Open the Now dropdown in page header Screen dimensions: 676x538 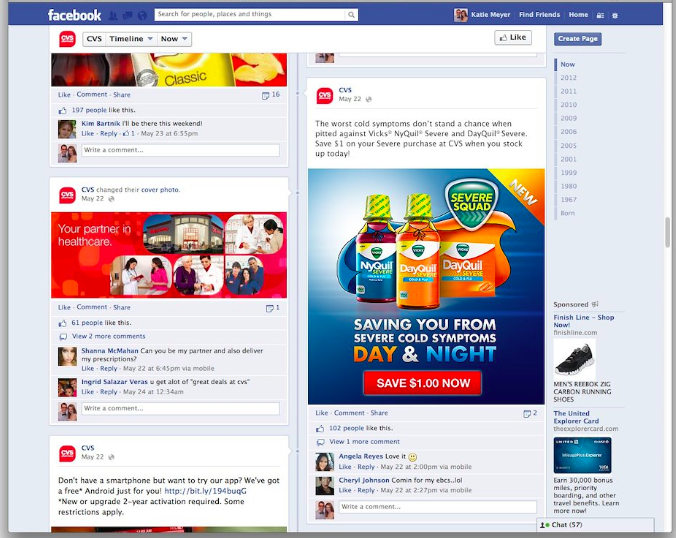[x=174, y=39]
